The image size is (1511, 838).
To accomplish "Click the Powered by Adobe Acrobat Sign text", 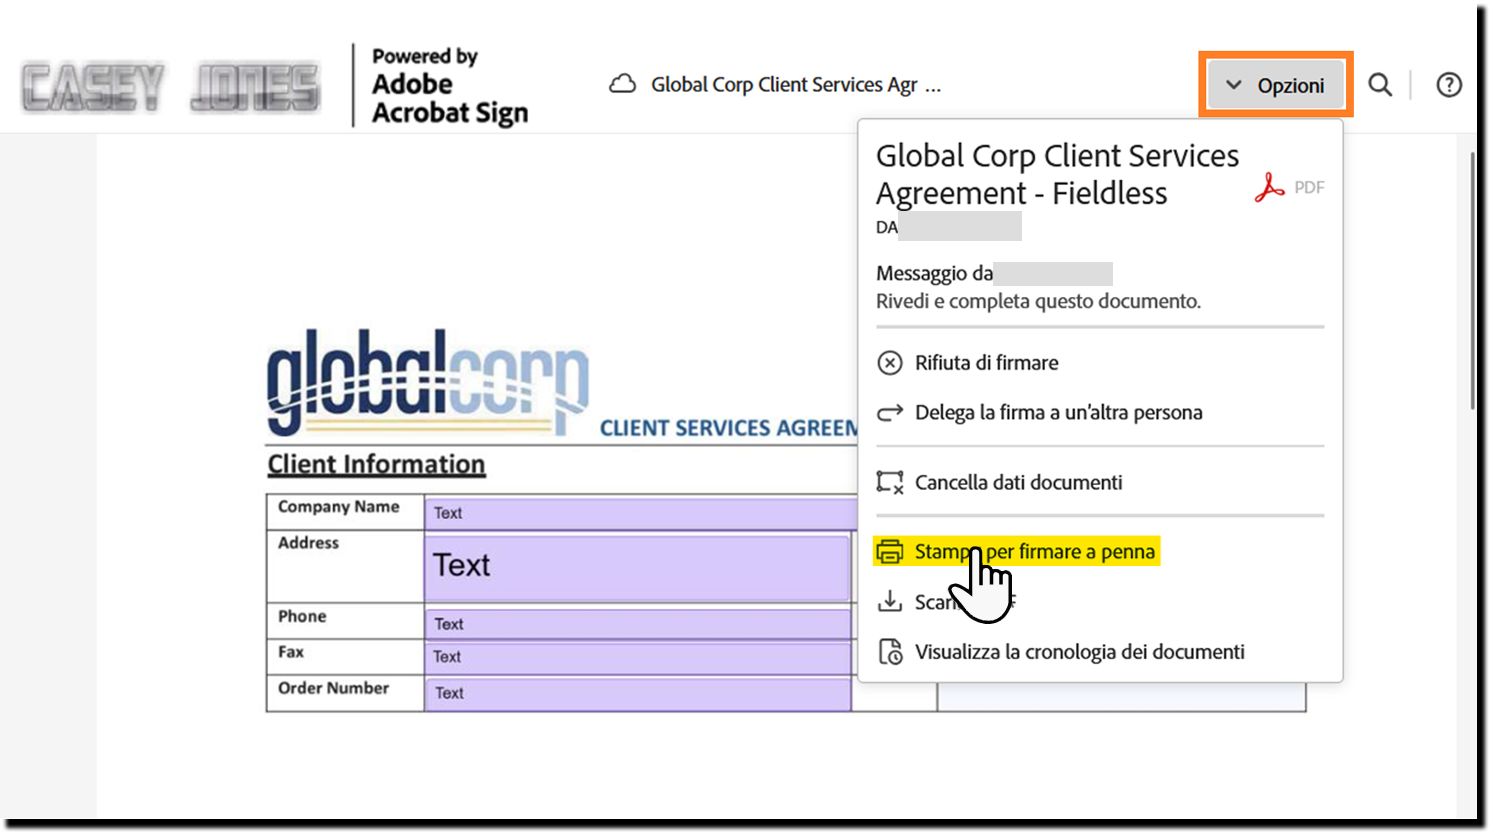I will (449, 86).
